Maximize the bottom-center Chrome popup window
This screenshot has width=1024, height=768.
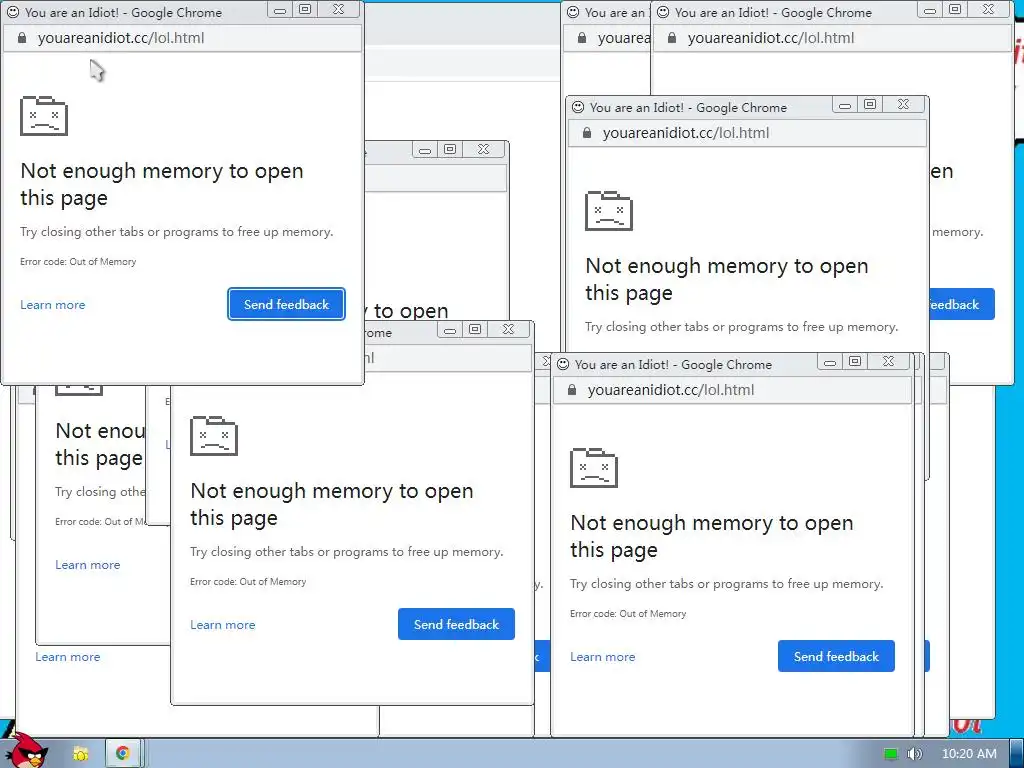tap(475, 329)
